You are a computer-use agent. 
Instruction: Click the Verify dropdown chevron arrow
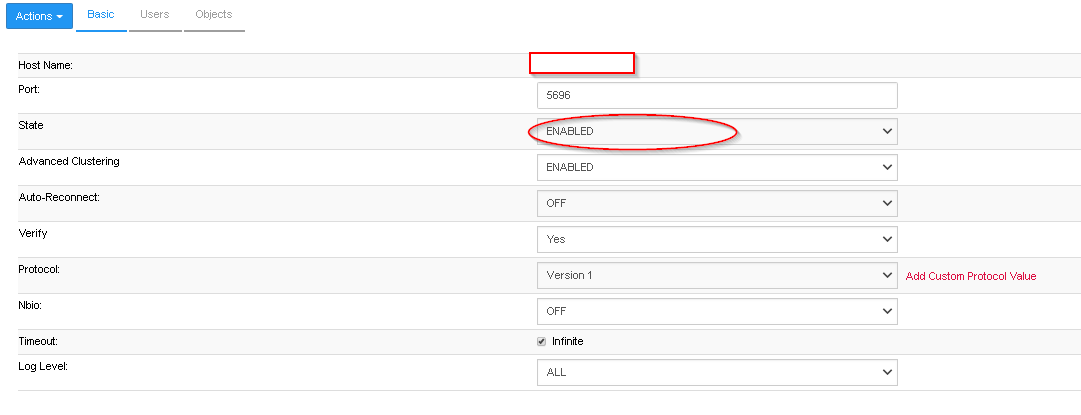tap(886, 239)
